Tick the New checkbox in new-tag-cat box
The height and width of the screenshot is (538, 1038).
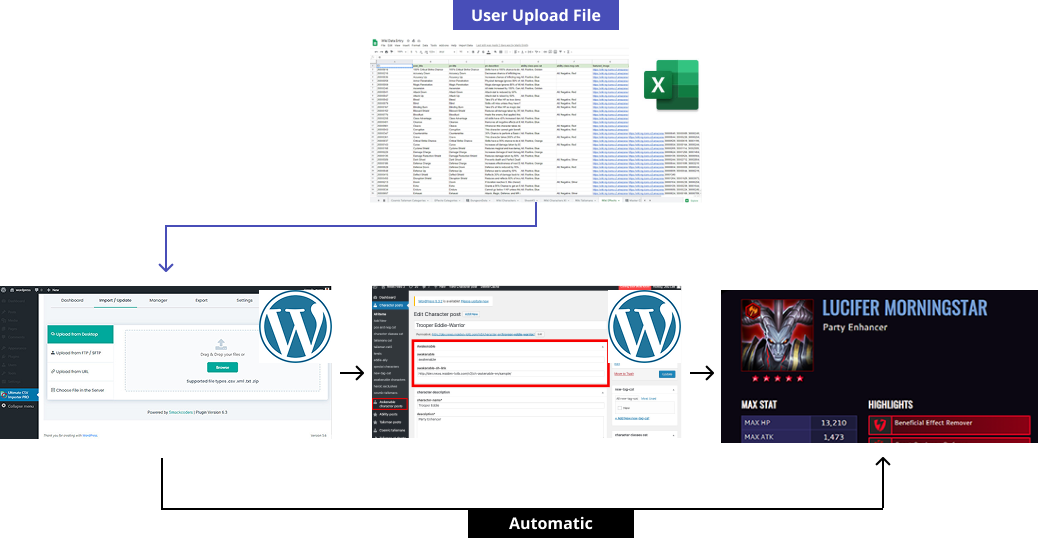pos(618,408)
